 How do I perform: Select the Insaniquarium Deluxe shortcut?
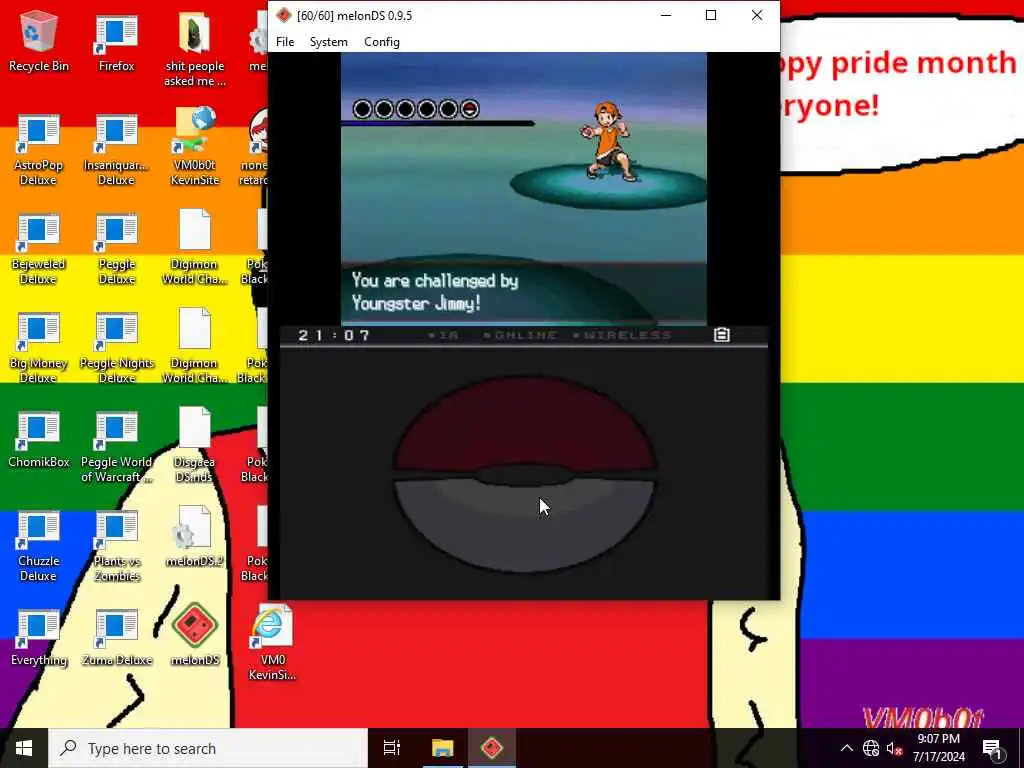116,150
